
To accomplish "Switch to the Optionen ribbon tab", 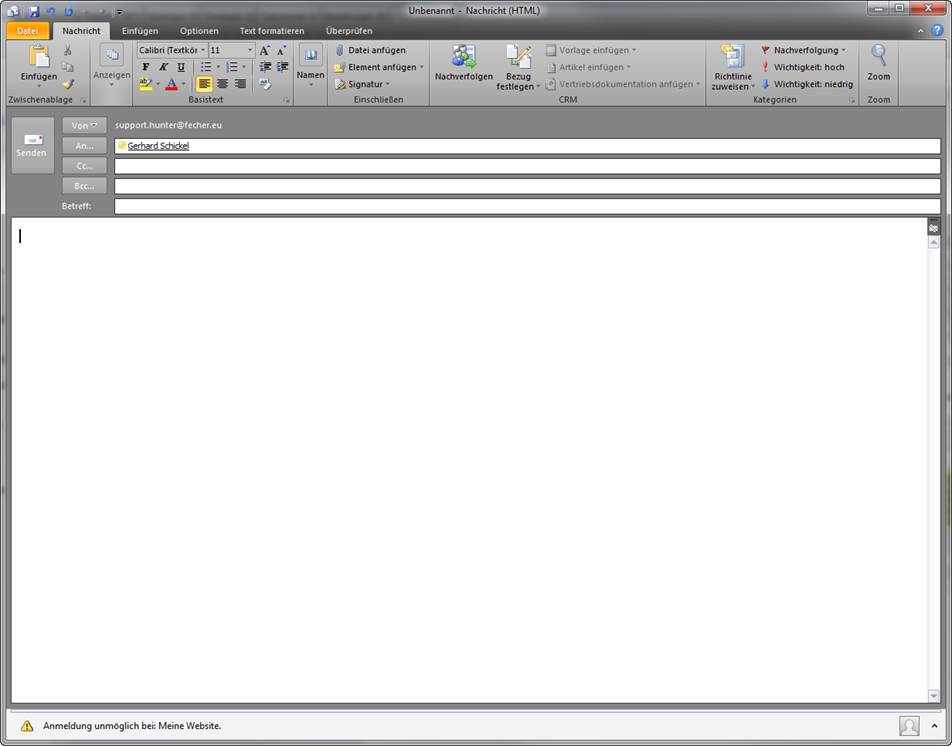I will point(199,31).
